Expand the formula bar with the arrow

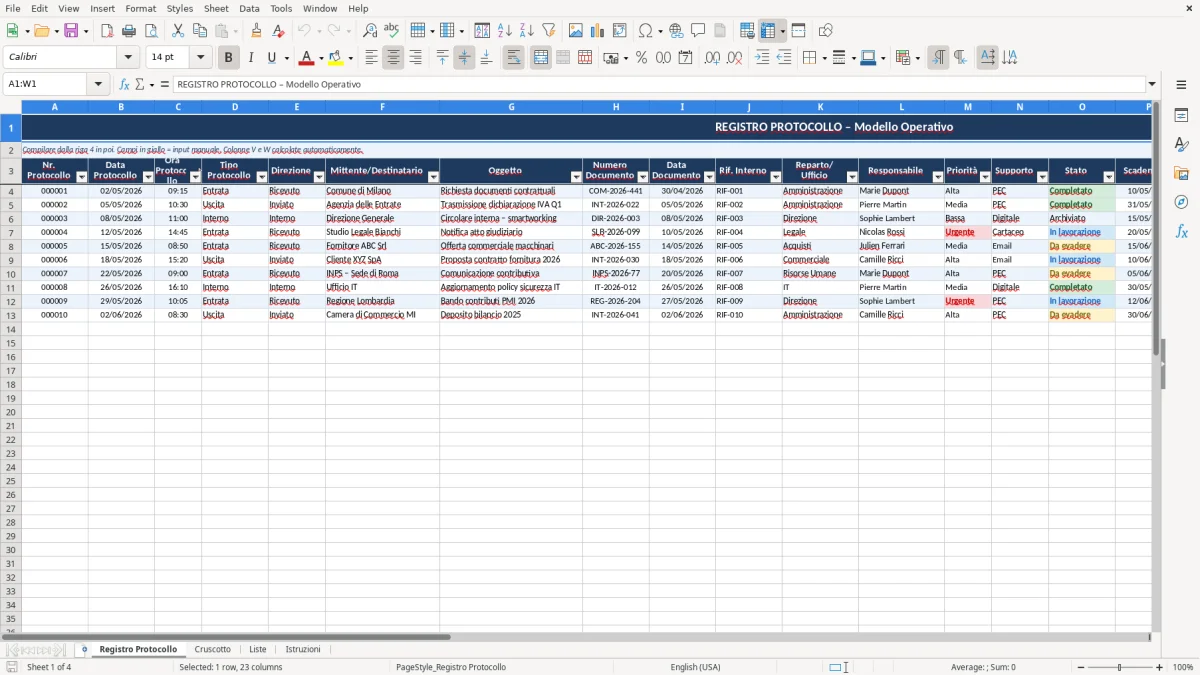click(1152, 84)
